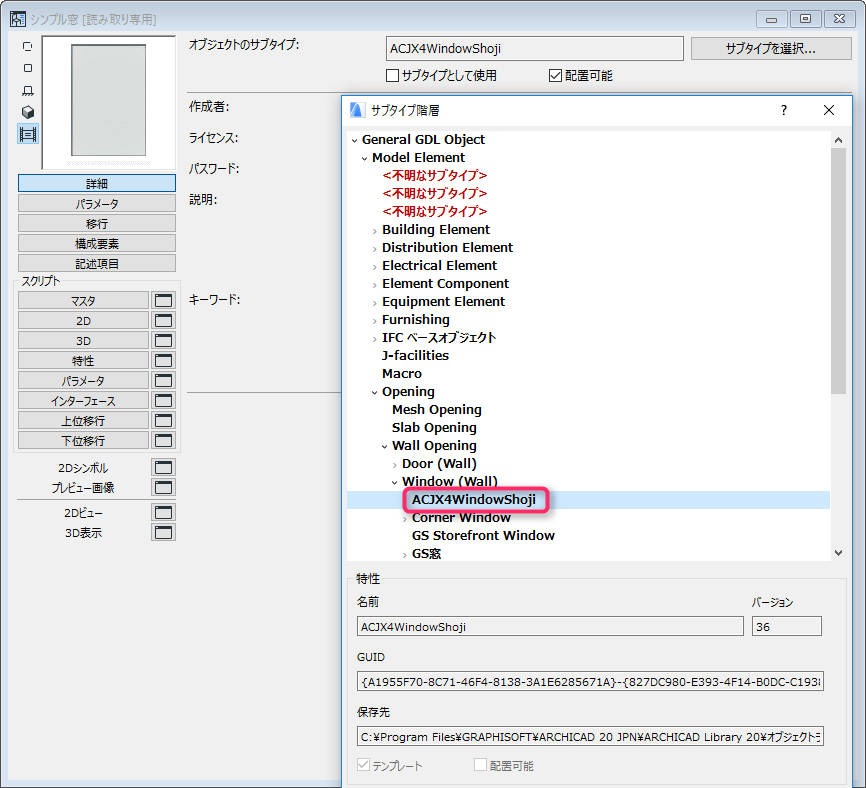Open 2Dビュー in new window
Image resolution: width=866 pixels, height=788 pixels.
163,512
